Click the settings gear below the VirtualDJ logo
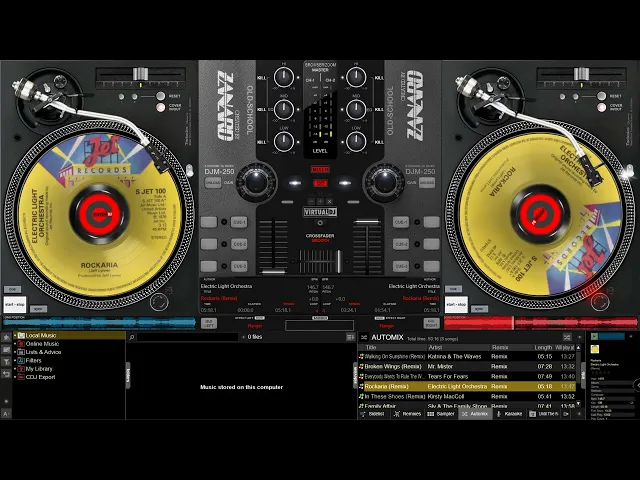 click(x=320, y=223)
